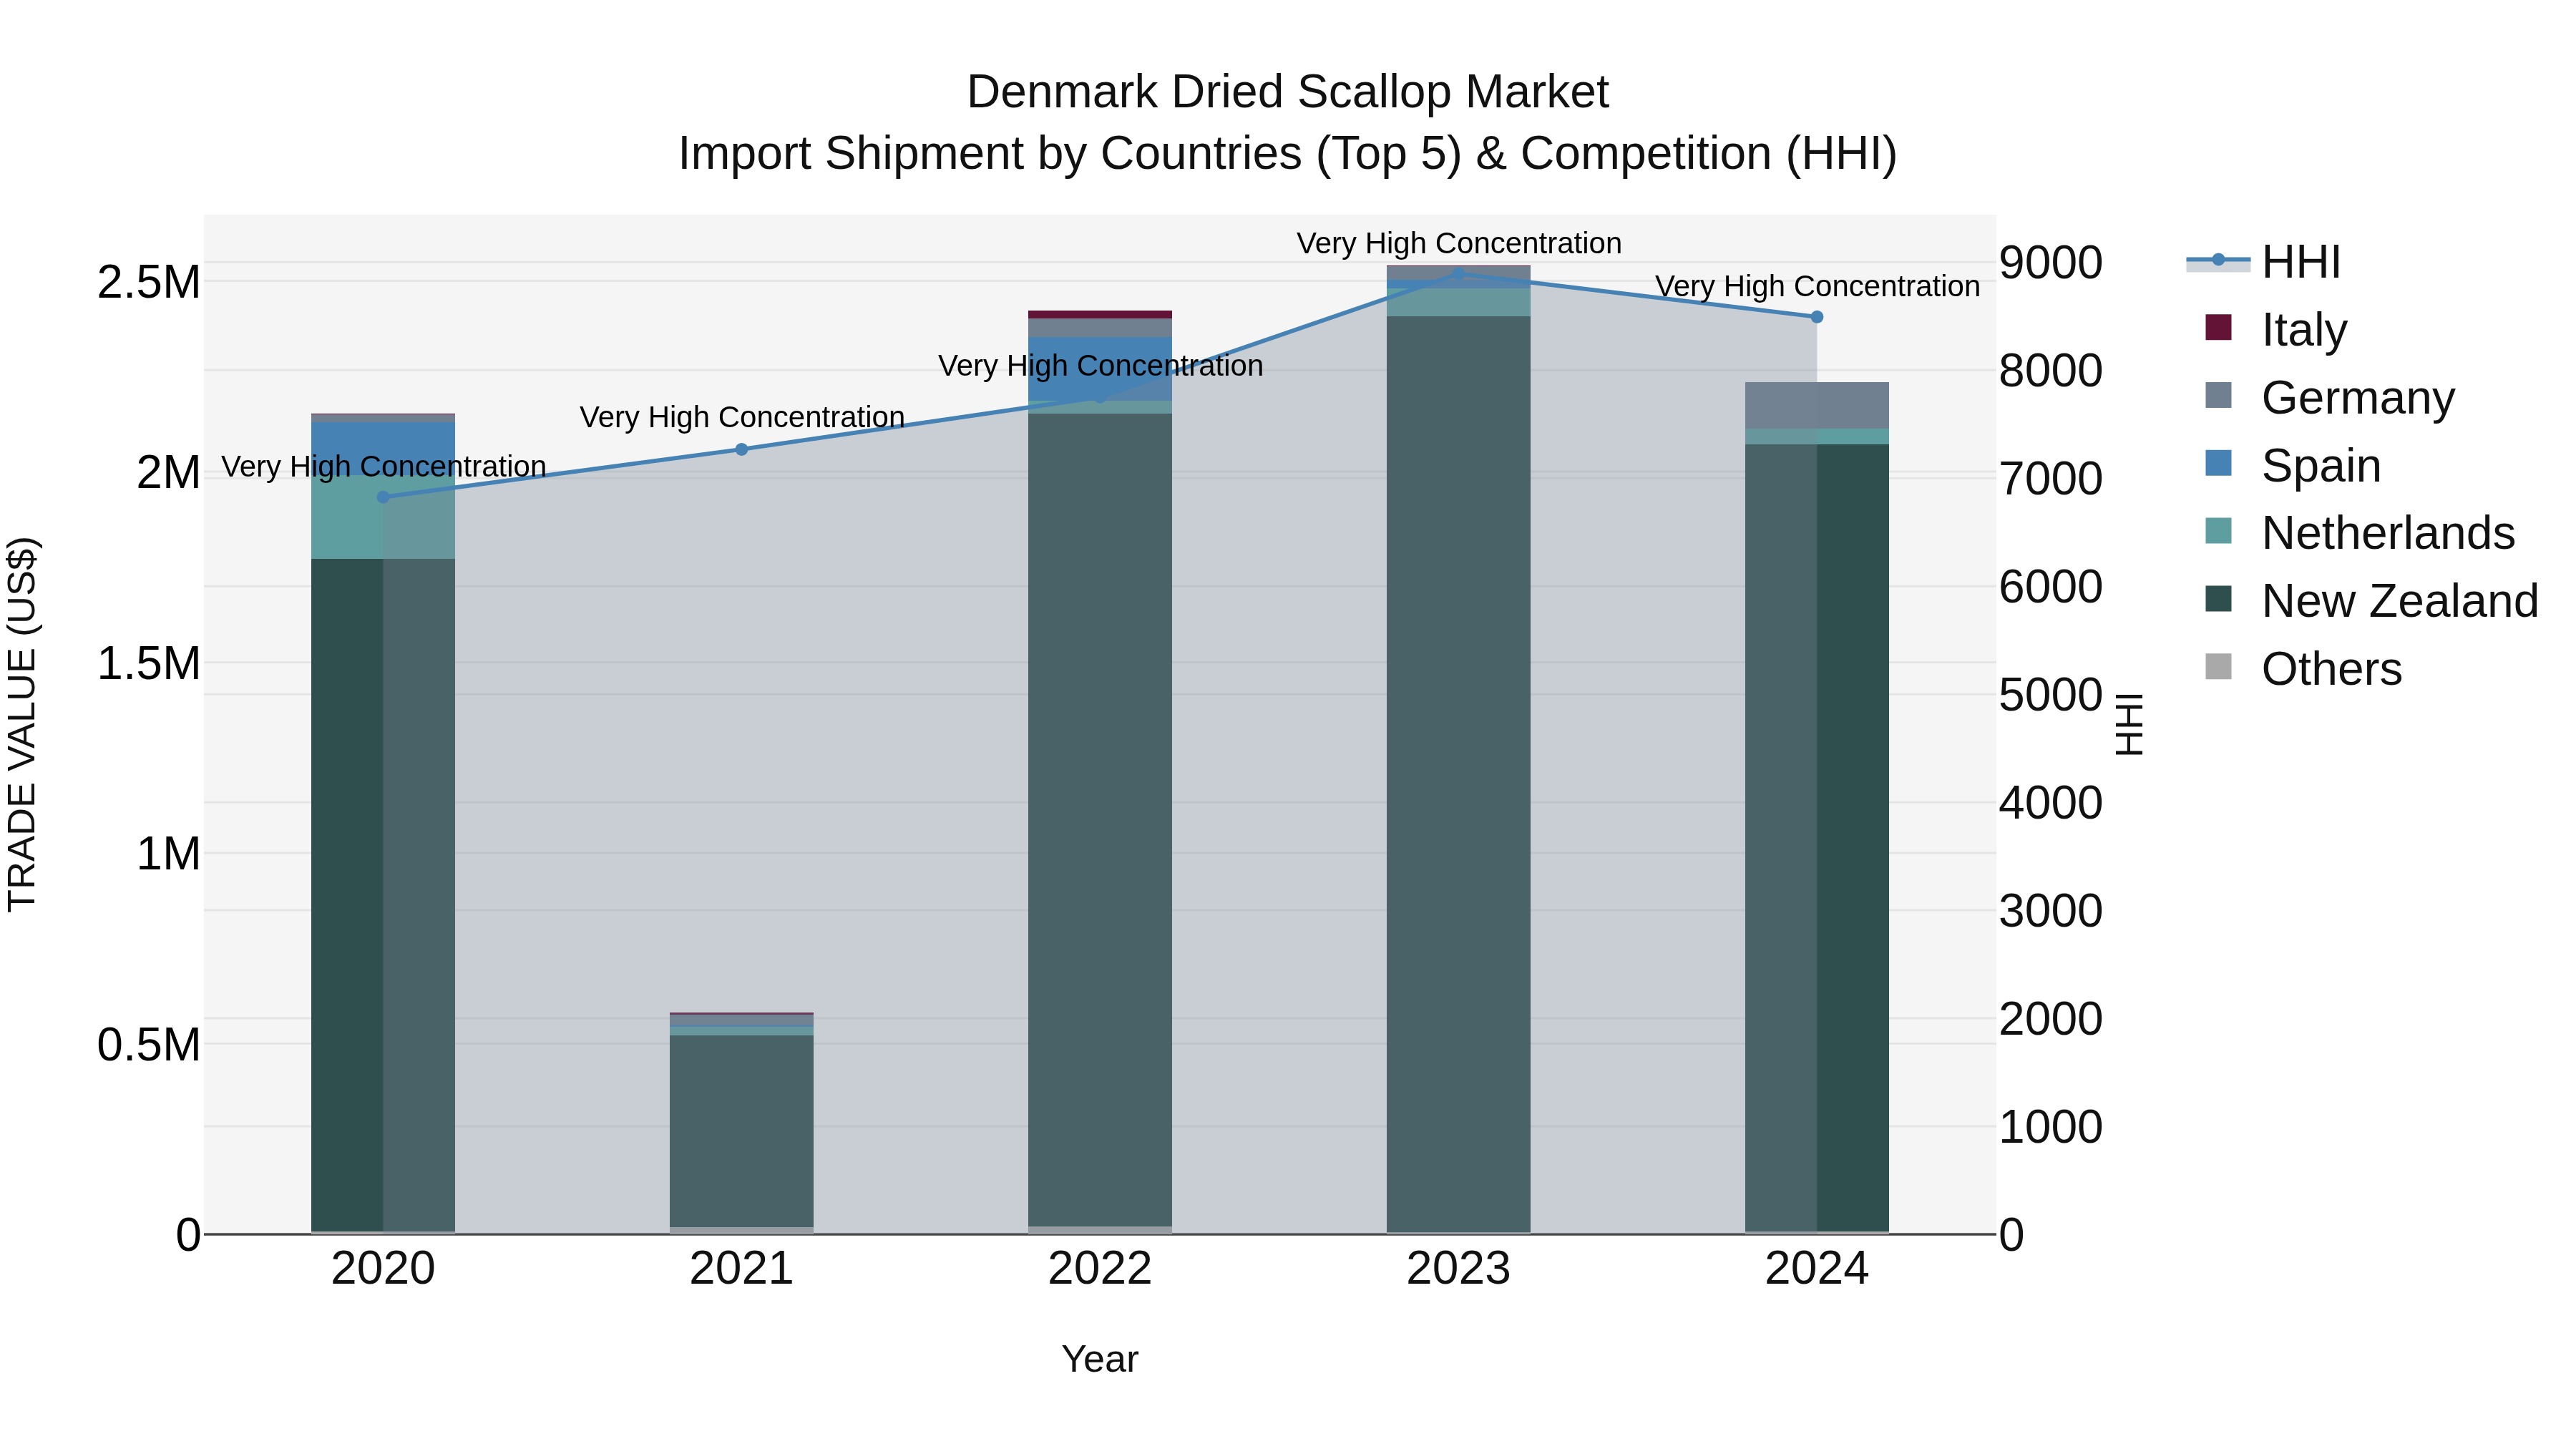
Task: Click the 9000 right axis tick label
Action: click(2051, 263)
